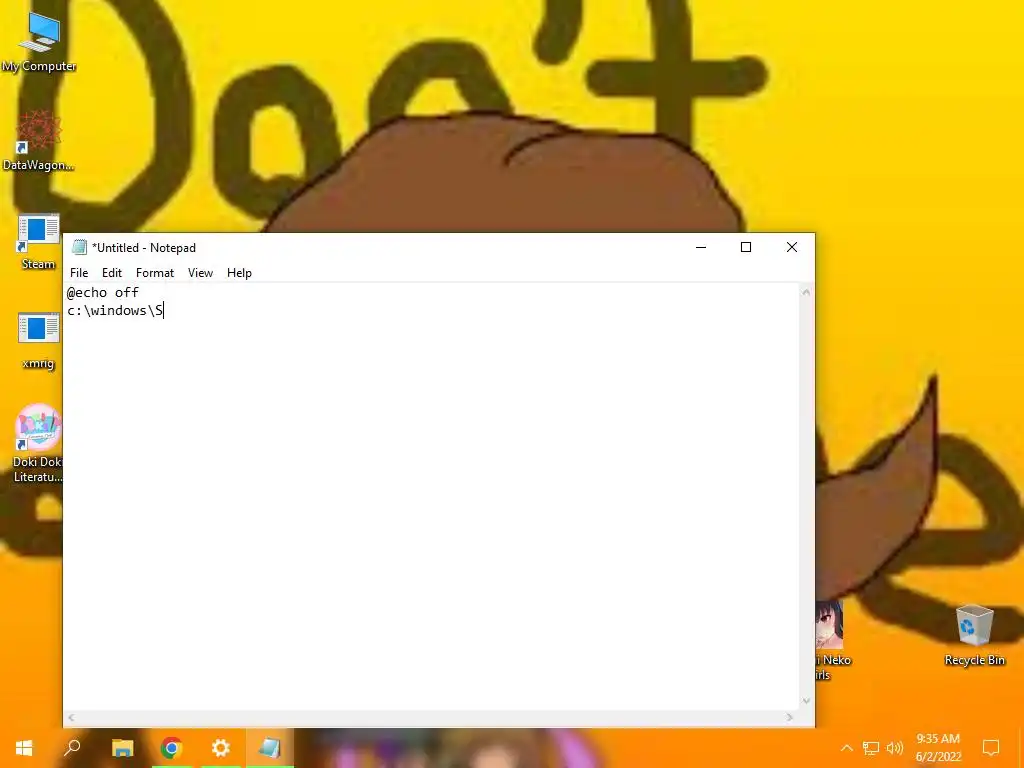Open the Help menu in Notepad

coord(239,273)
